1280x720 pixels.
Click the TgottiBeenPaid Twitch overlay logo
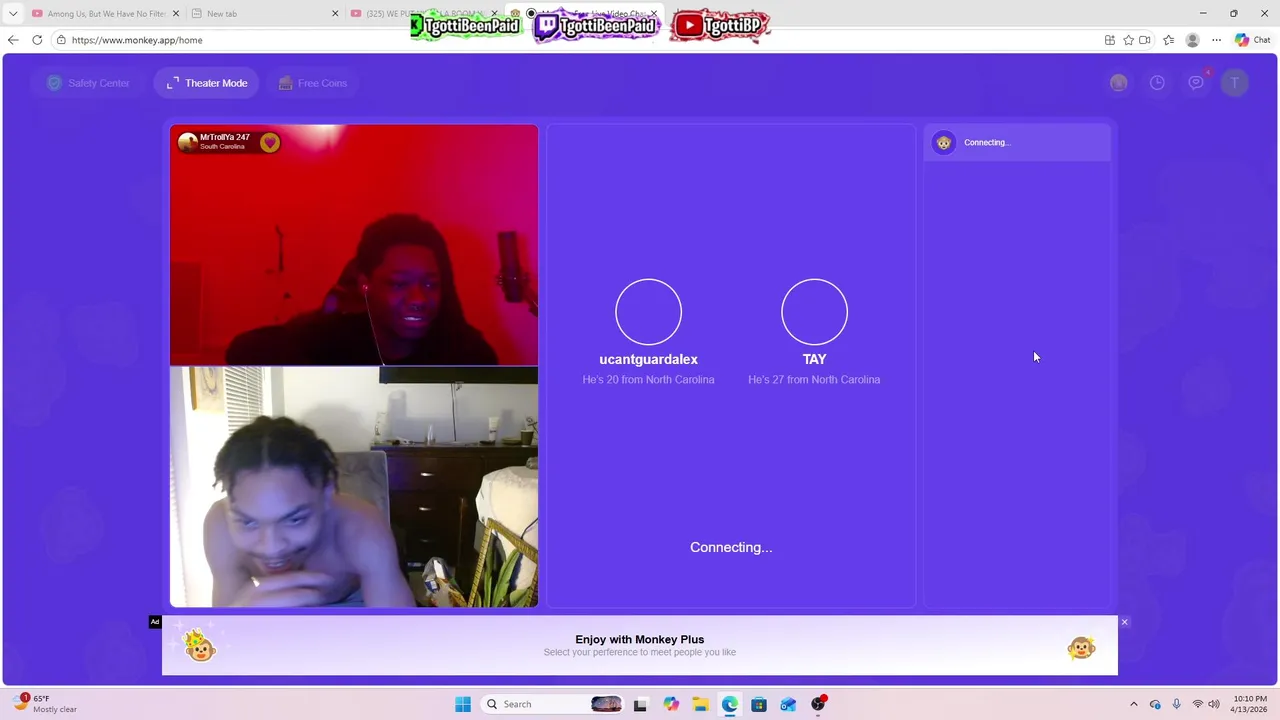click(x=597, y=26)
